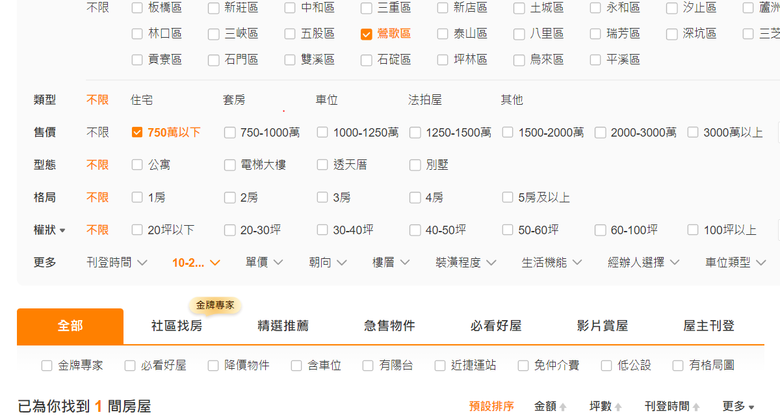Enable the 750-1000萬 price checkbox
Image resolution: width=780 pixels, height=419 pixels.
tap(229, 133)
